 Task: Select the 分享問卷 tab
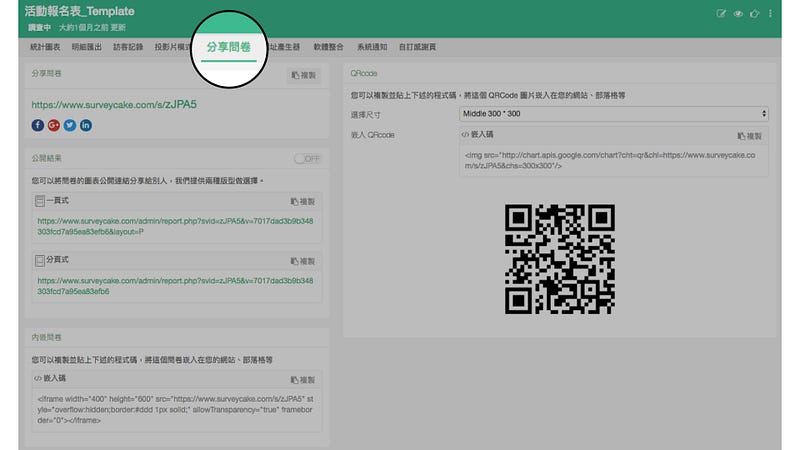[x=229, y=47]
